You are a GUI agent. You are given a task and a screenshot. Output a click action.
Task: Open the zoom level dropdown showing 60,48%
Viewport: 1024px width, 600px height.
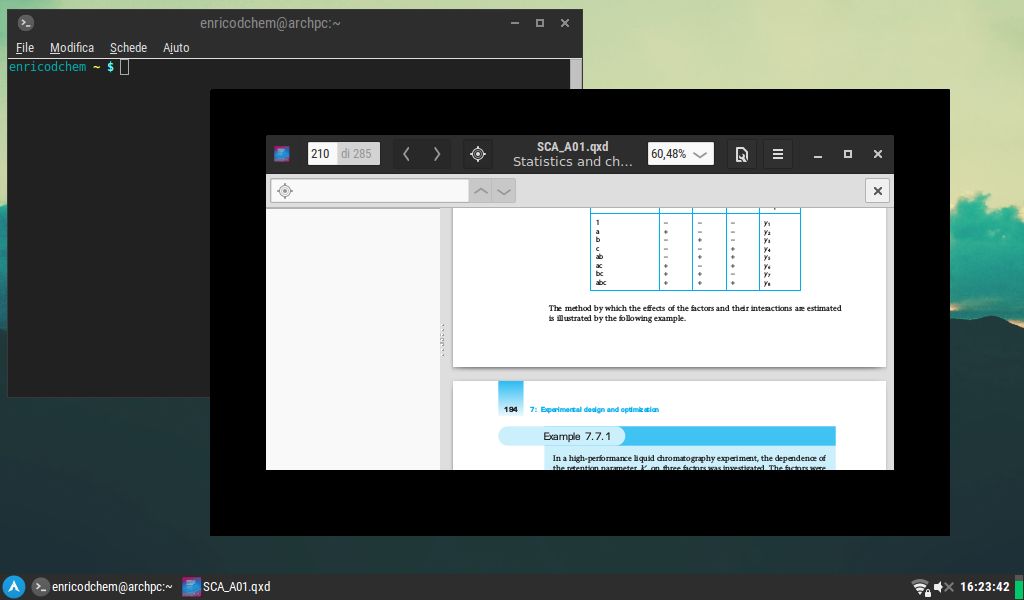click(x=680, y=153)
